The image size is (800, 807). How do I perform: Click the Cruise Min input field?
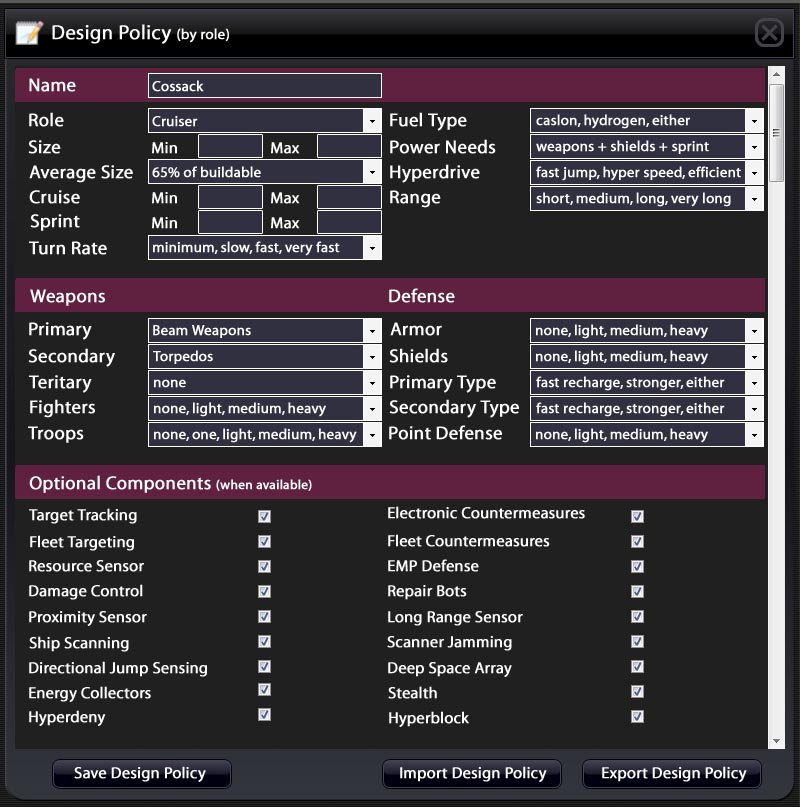click(230, 197)
